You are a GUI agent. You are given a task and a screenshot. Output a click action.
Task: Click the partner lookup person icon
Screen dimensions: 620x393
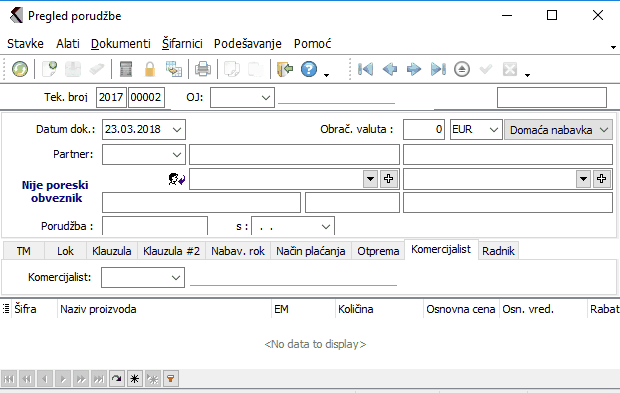pos(176,179)
